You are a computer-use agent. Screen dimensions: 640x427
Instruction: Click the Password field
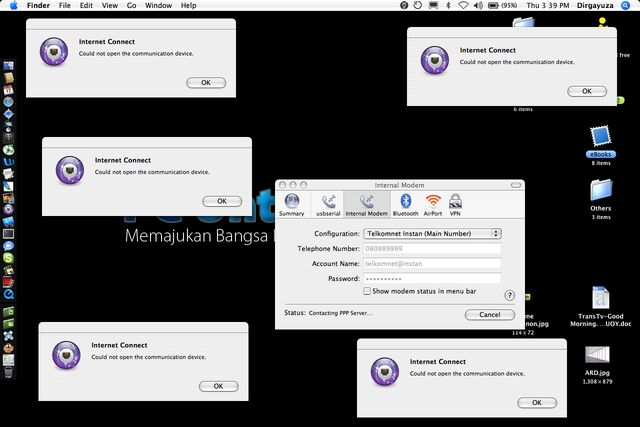[x=432, y=279]
